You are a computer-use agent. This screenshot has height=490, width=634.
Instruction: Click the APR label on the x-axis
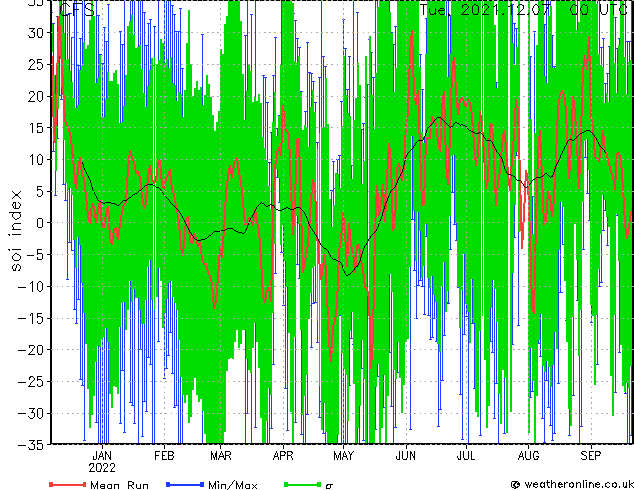click(x=283, y=456)
